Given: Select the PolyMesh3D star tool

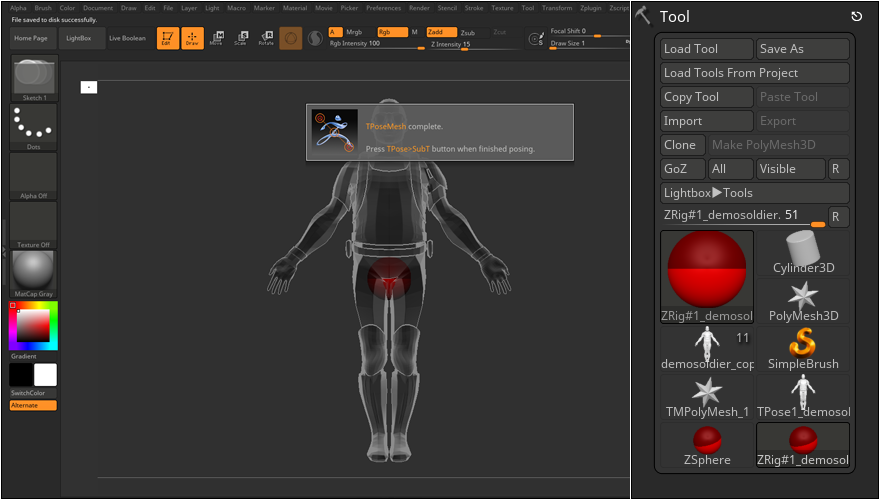Looking at the screenshot, I should [x=803, y=301].
